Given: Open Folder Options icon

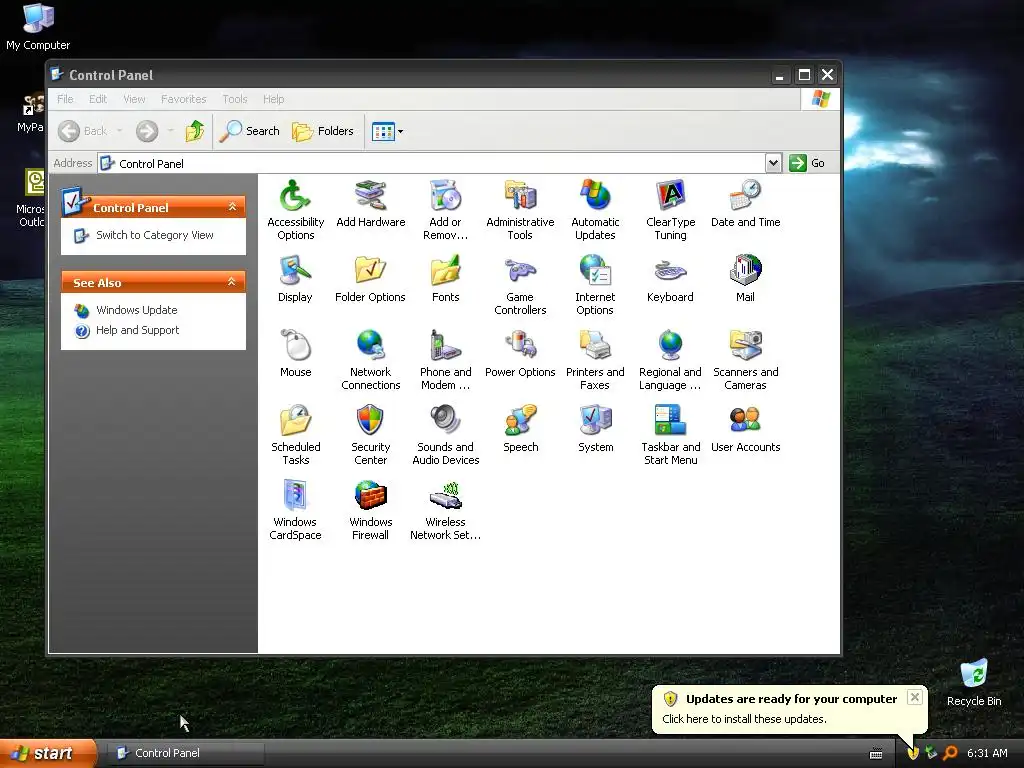Looking at the screenshot, I should pos(370,278).
